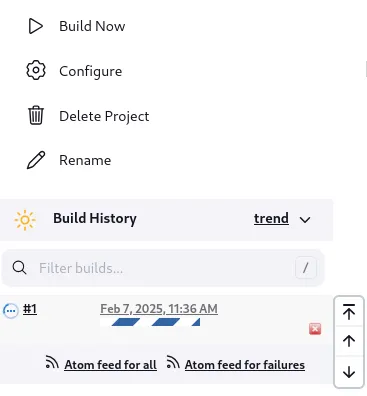Viewport: 367px width, 396px height.
Task: Expand the chevron next to trend
Action: point(305,220)
